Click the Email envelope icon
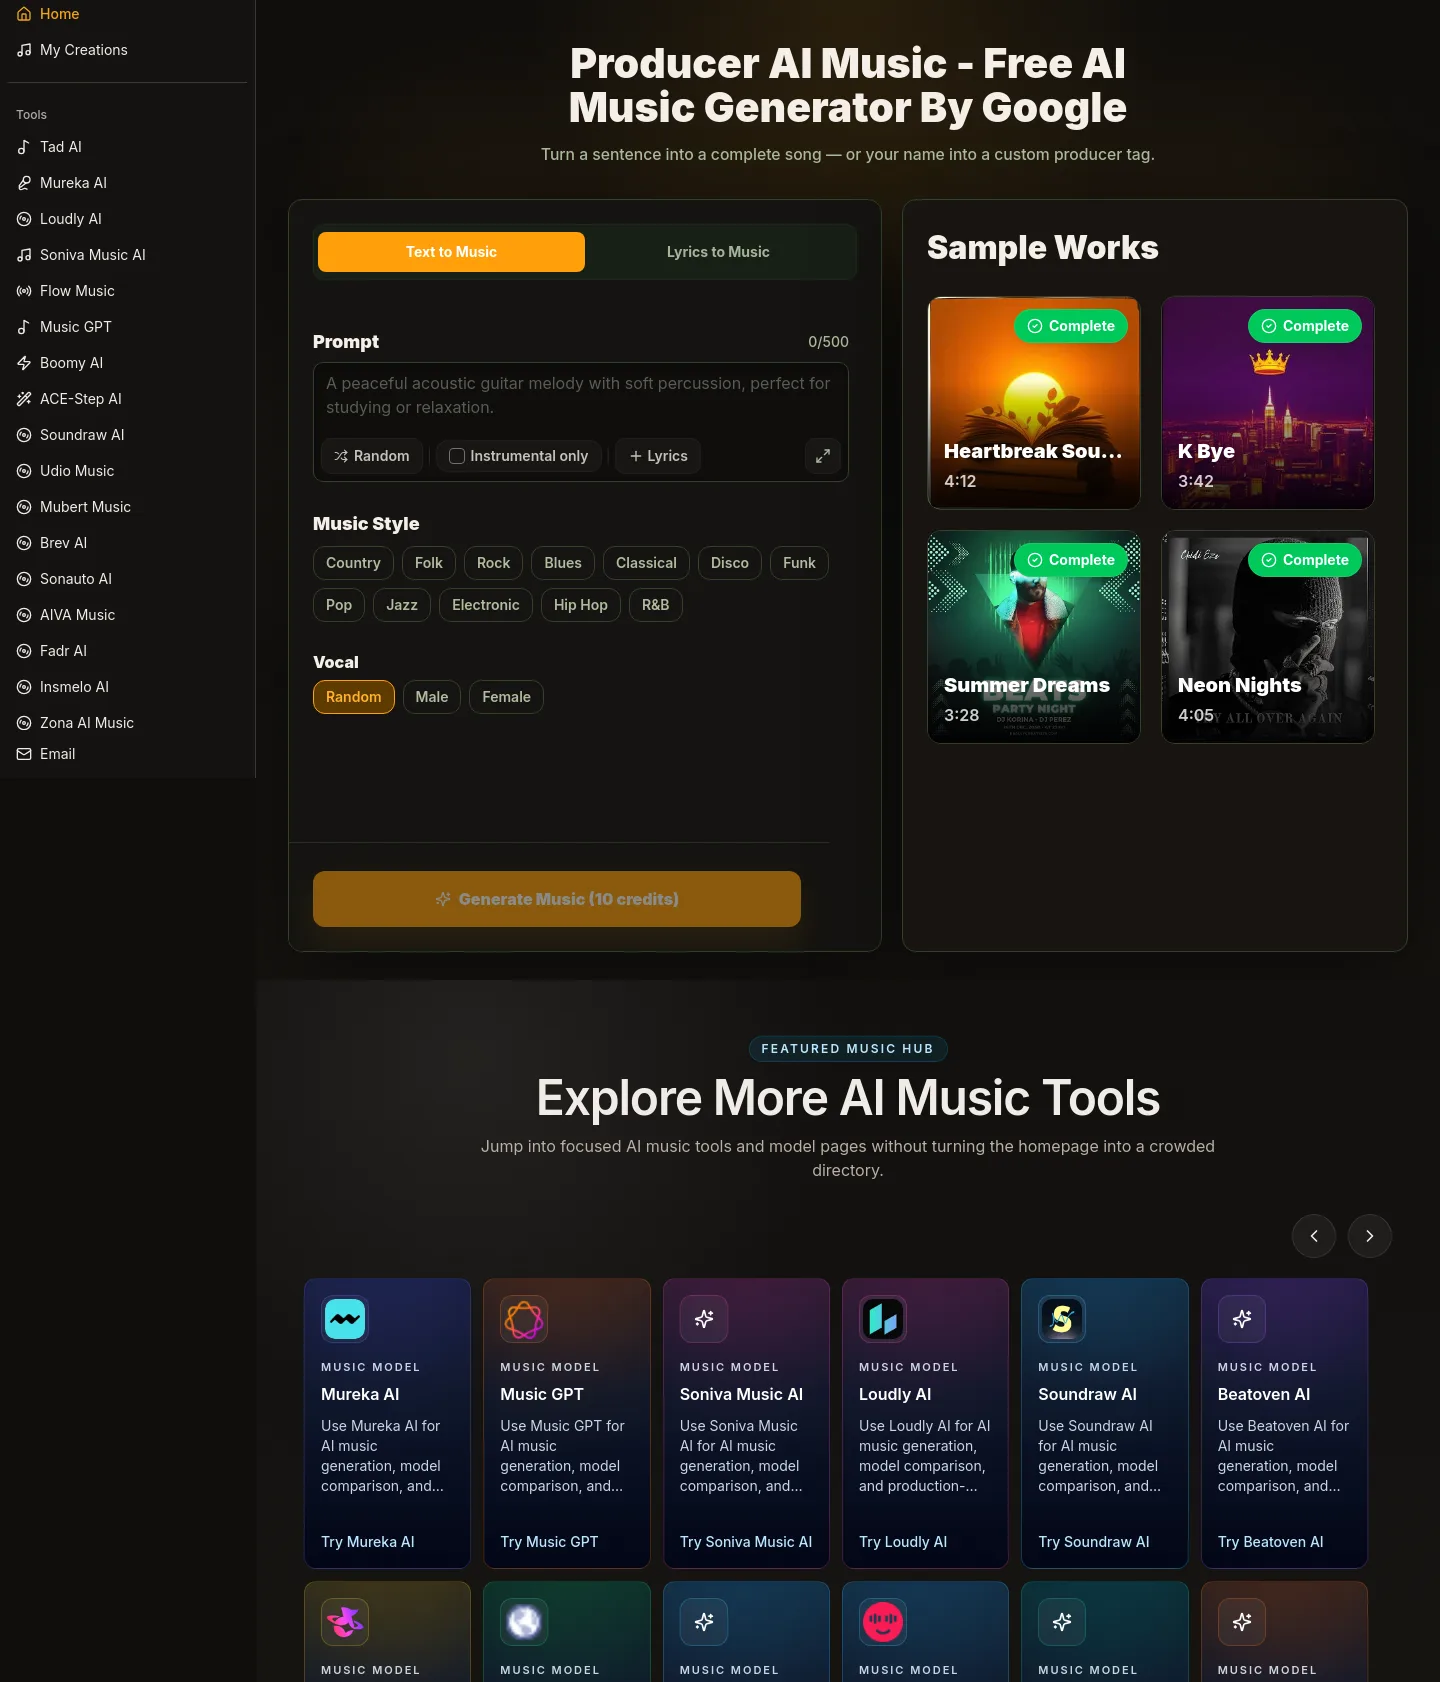Screen dimensions: 1440x1682 point(24,754)
